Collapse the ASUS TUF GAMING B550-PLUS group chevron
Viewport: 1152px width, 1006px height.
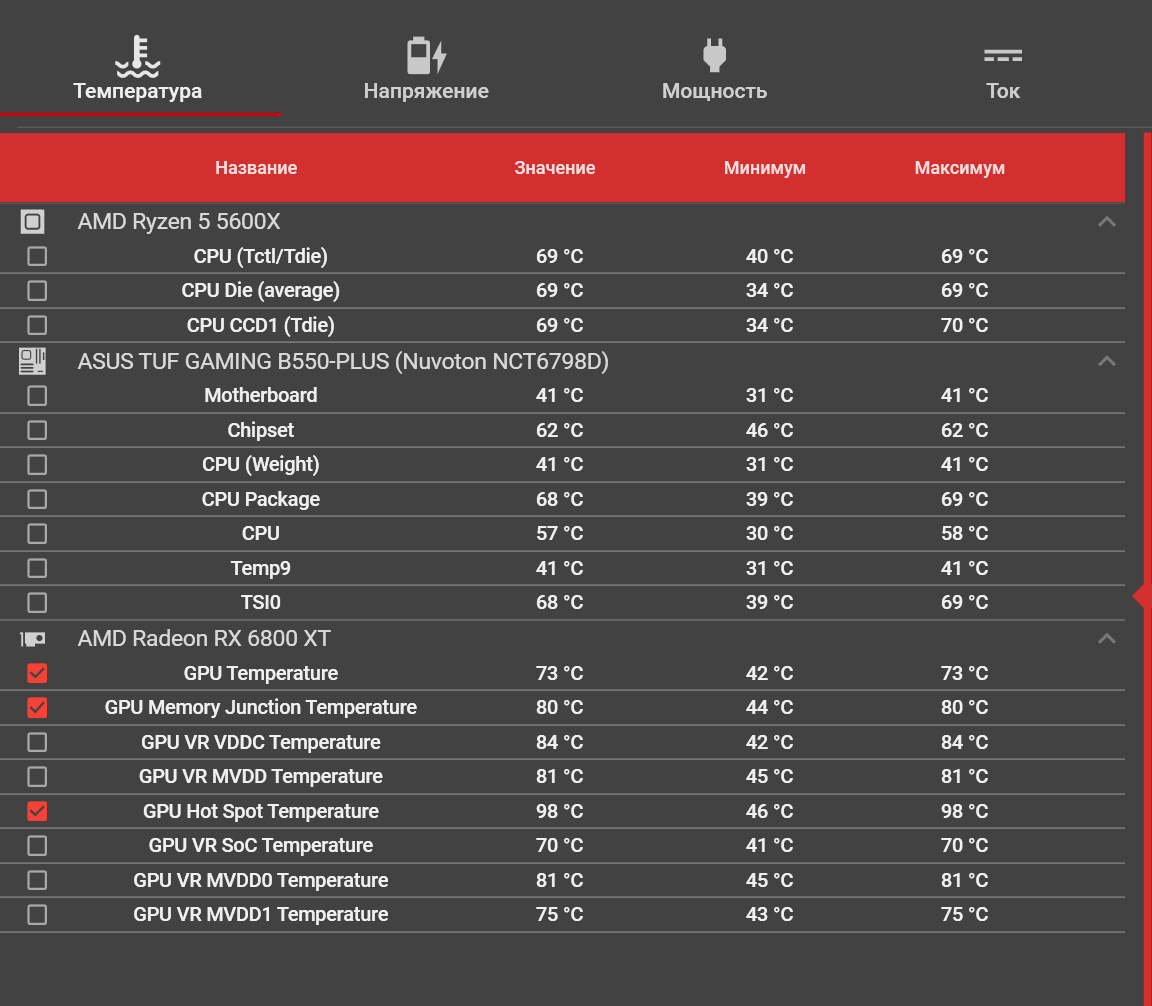1106,361
